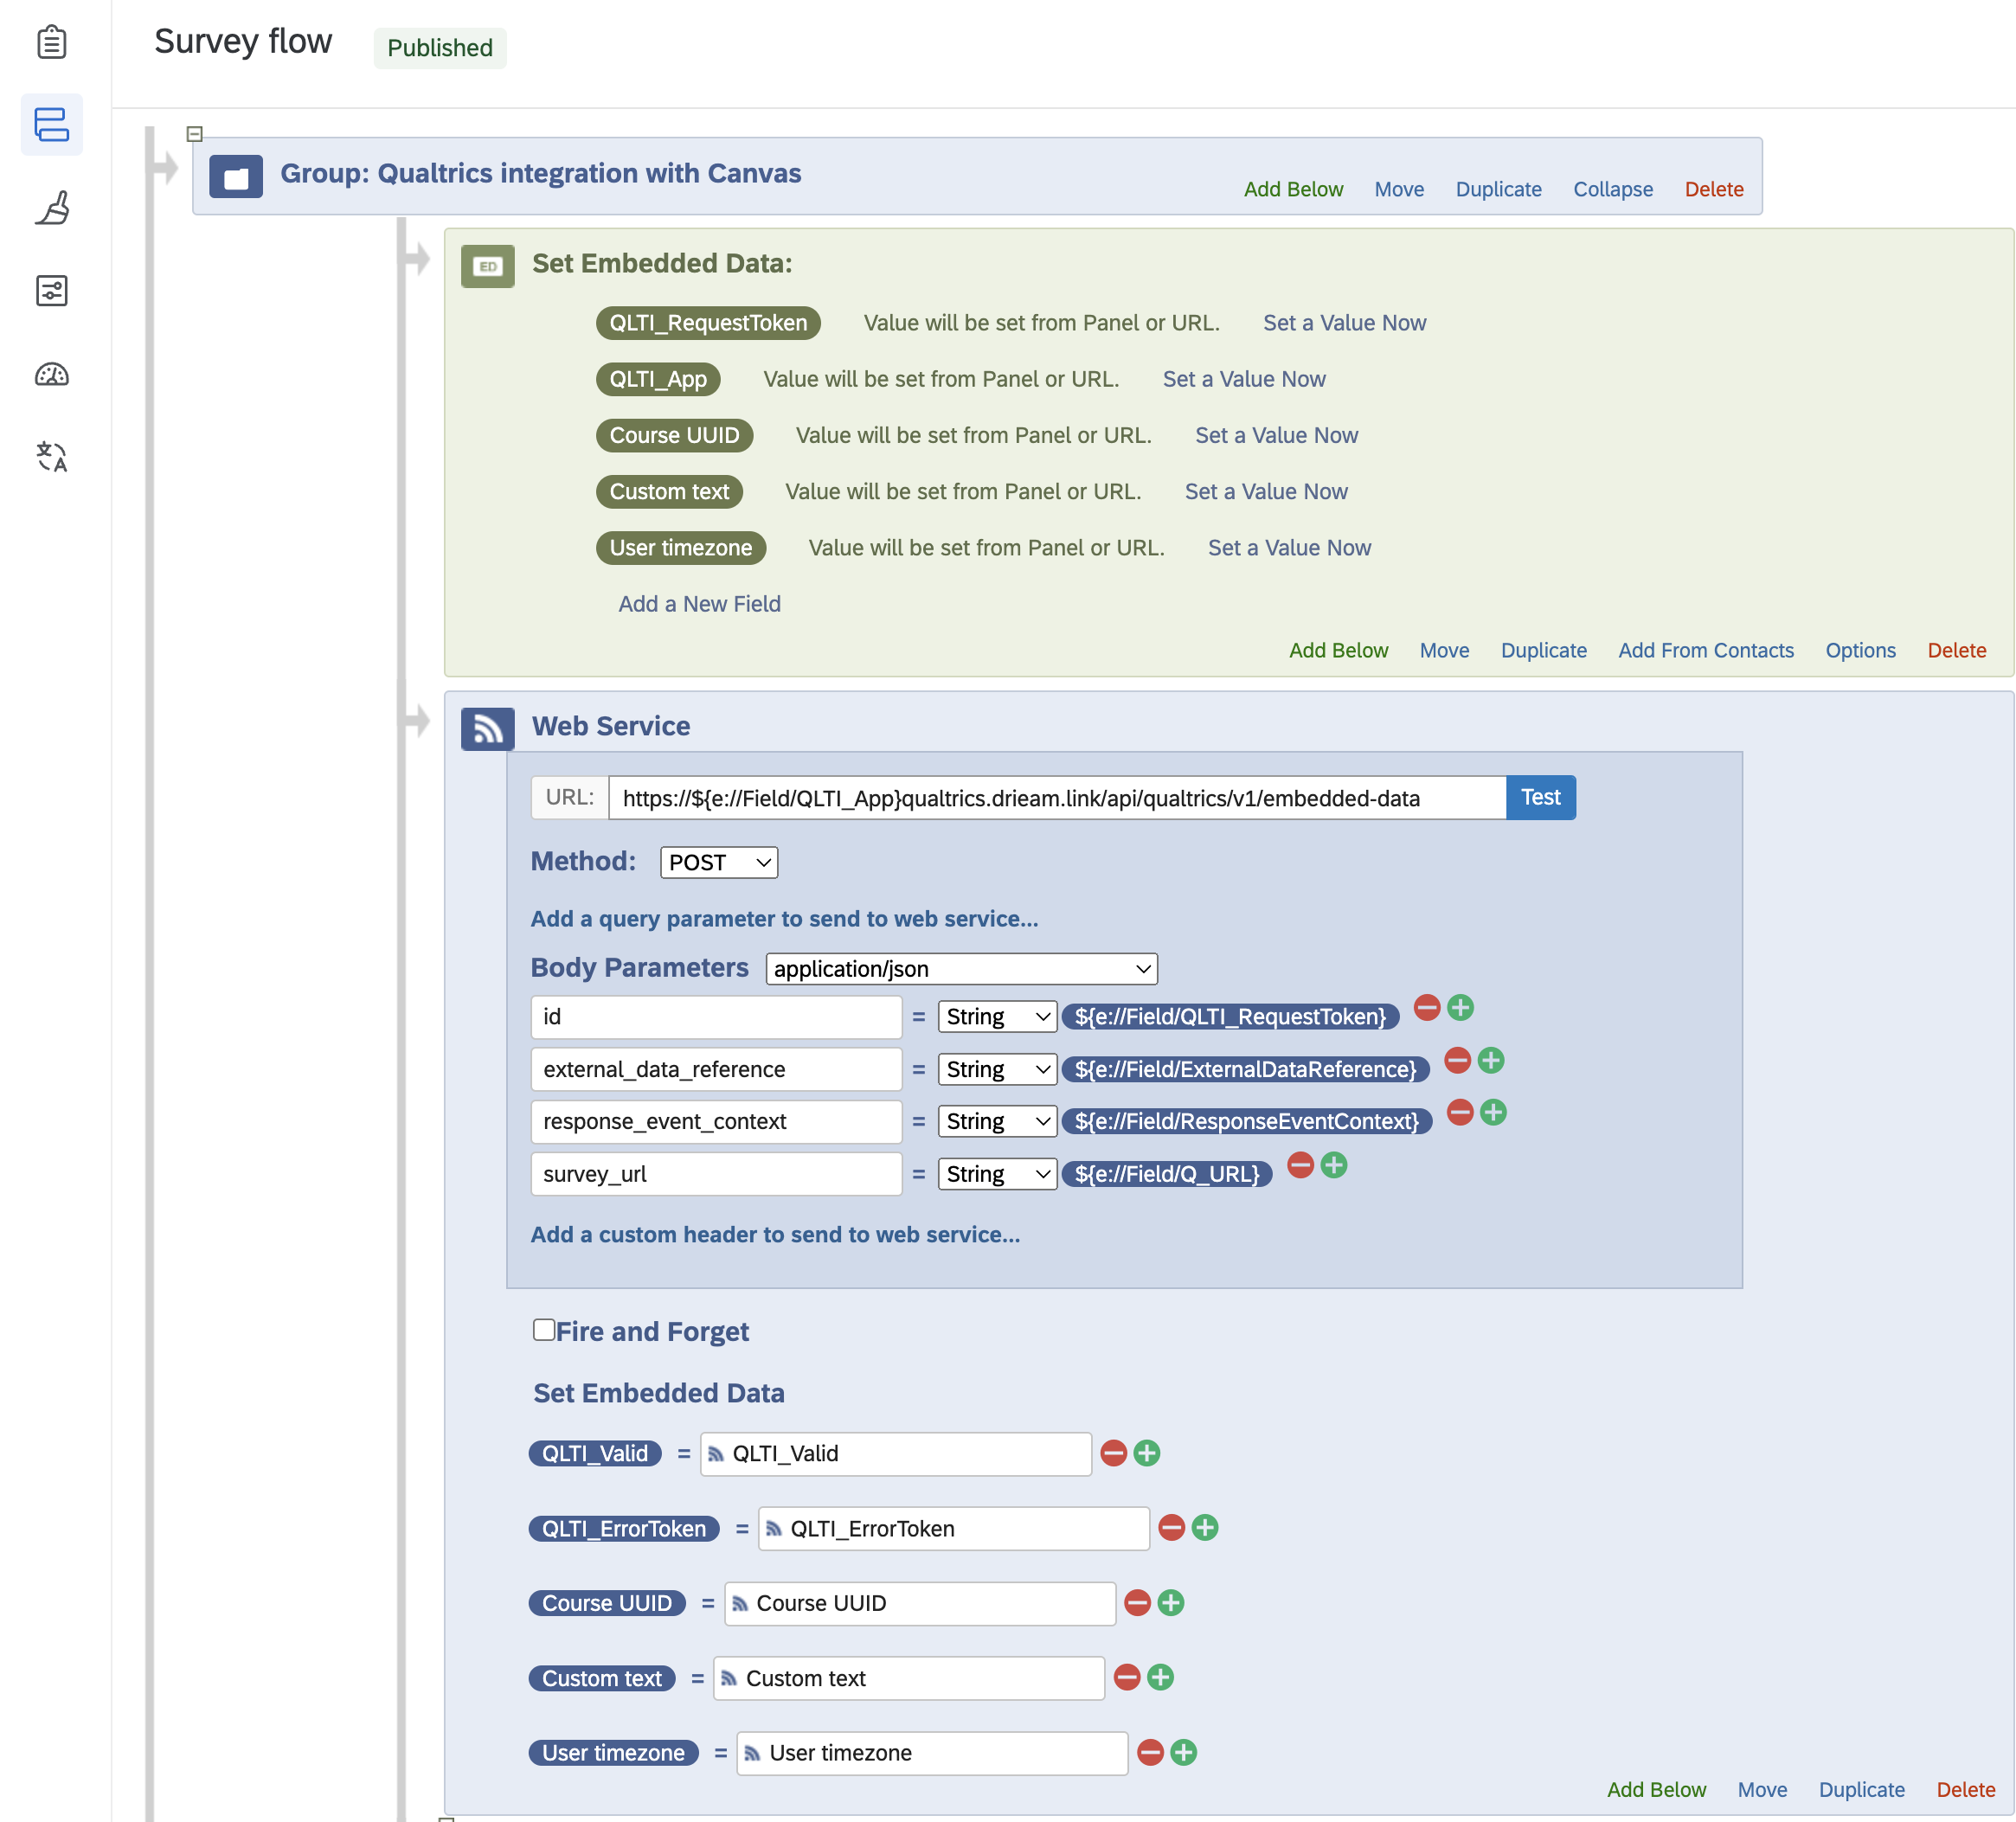
Task: Add a query parameter to web service
Action: coord(784,919)
